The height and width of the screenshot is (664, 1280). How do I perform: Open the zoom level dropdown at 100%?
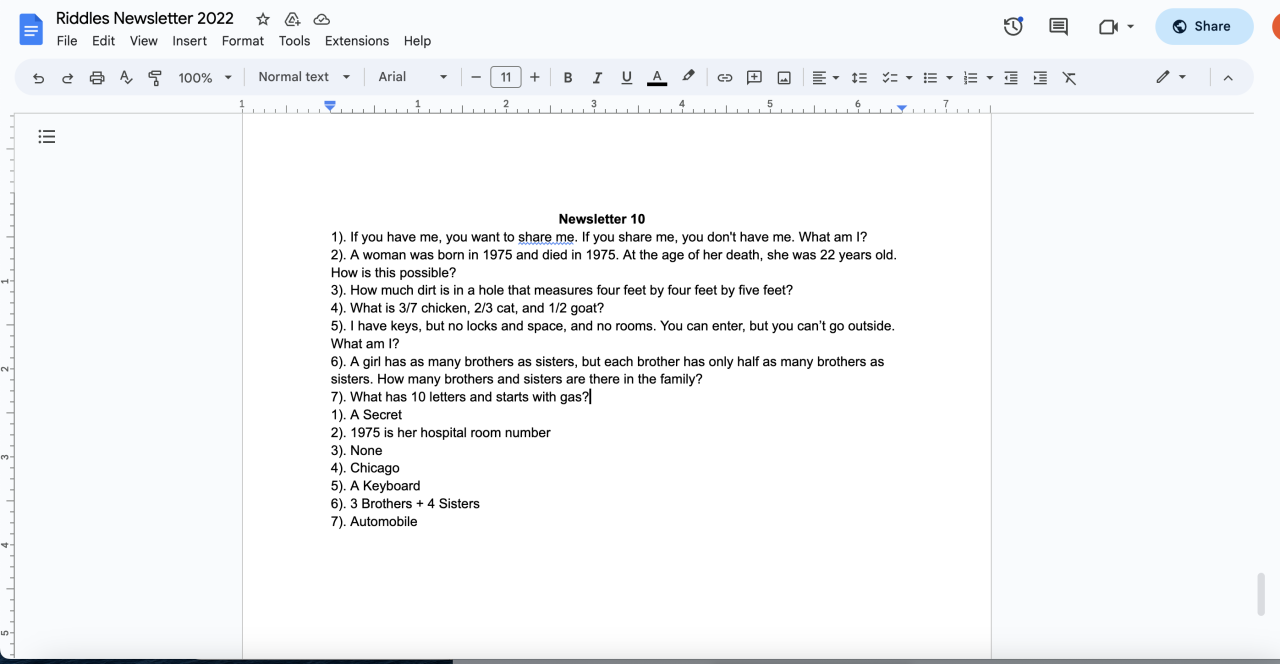pyautogui.click(x=205, y=77)
